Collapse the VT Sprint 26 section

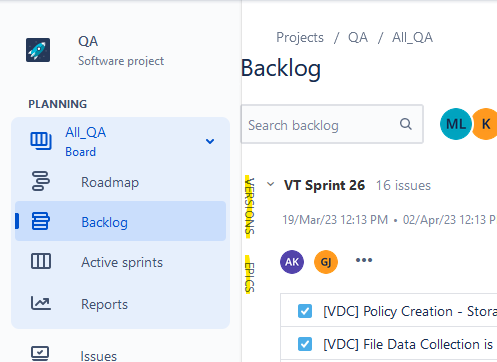(271, 184)
